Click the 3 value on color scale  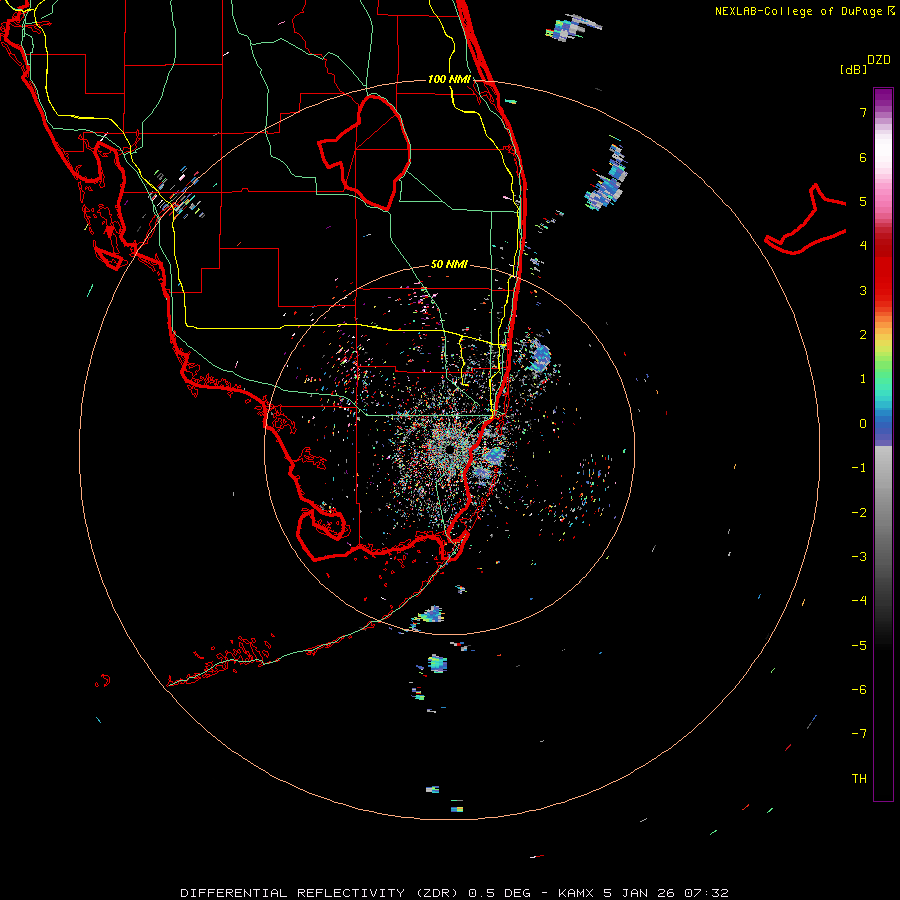point(863,290)
